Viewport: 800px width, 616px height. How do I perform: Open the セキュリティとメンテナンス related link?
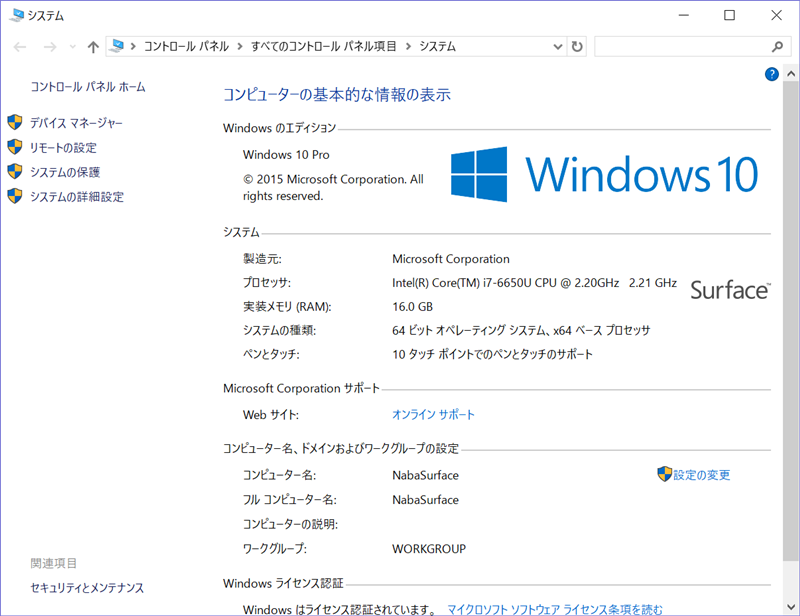[87, 588]
